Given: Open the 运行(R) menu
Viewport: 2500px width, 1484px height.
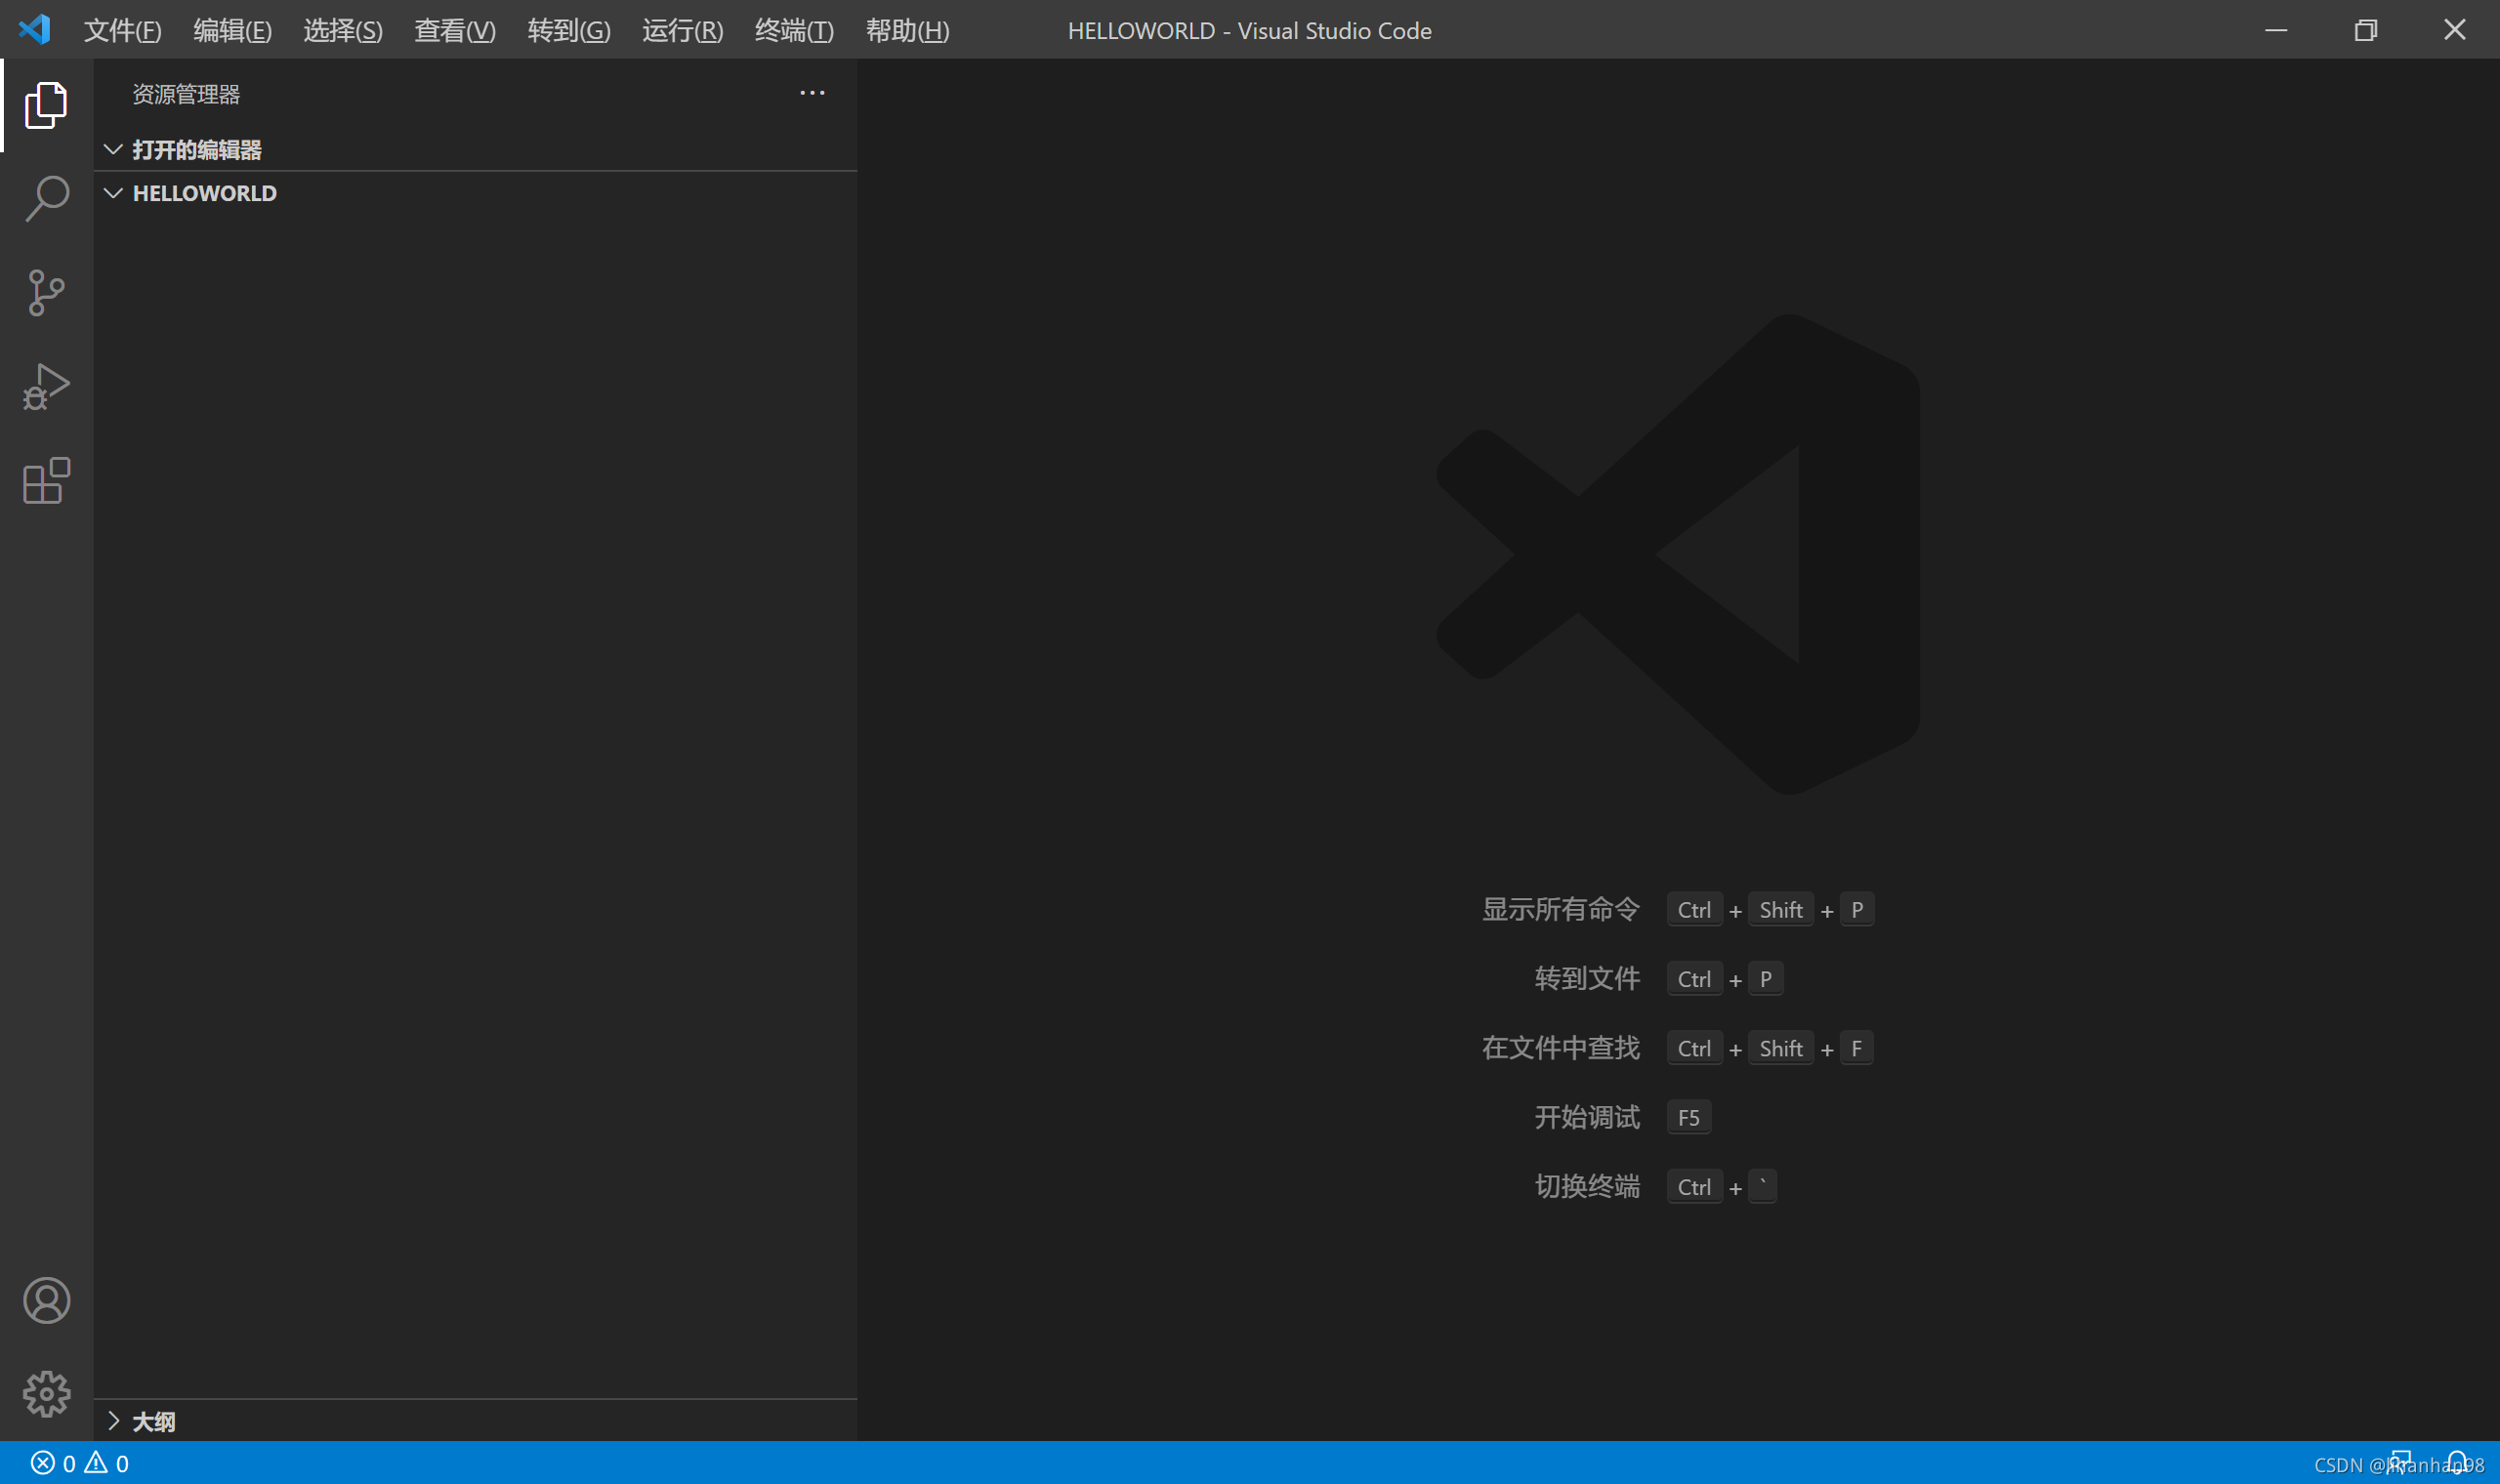Looking at the screenshot, I should coord(682,31).
